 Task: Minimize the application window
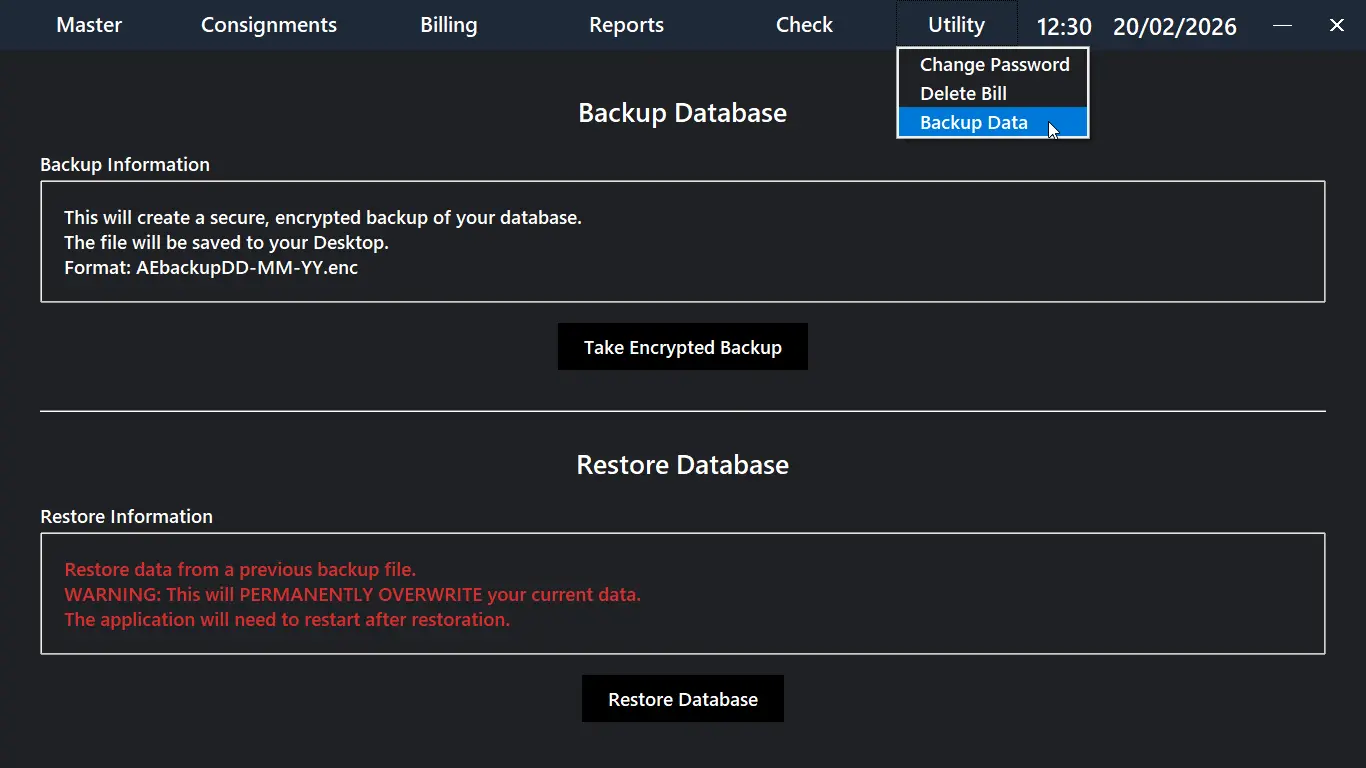(1282, 25)
